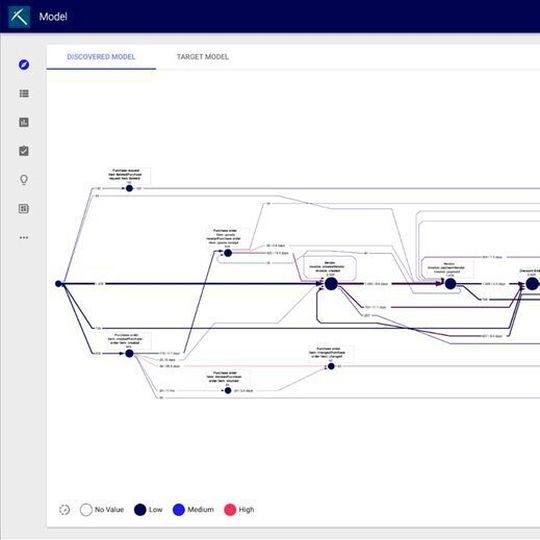Click the Model page title
The height and width of the screenshot is (540, 540).
click(x=53, y=17)
